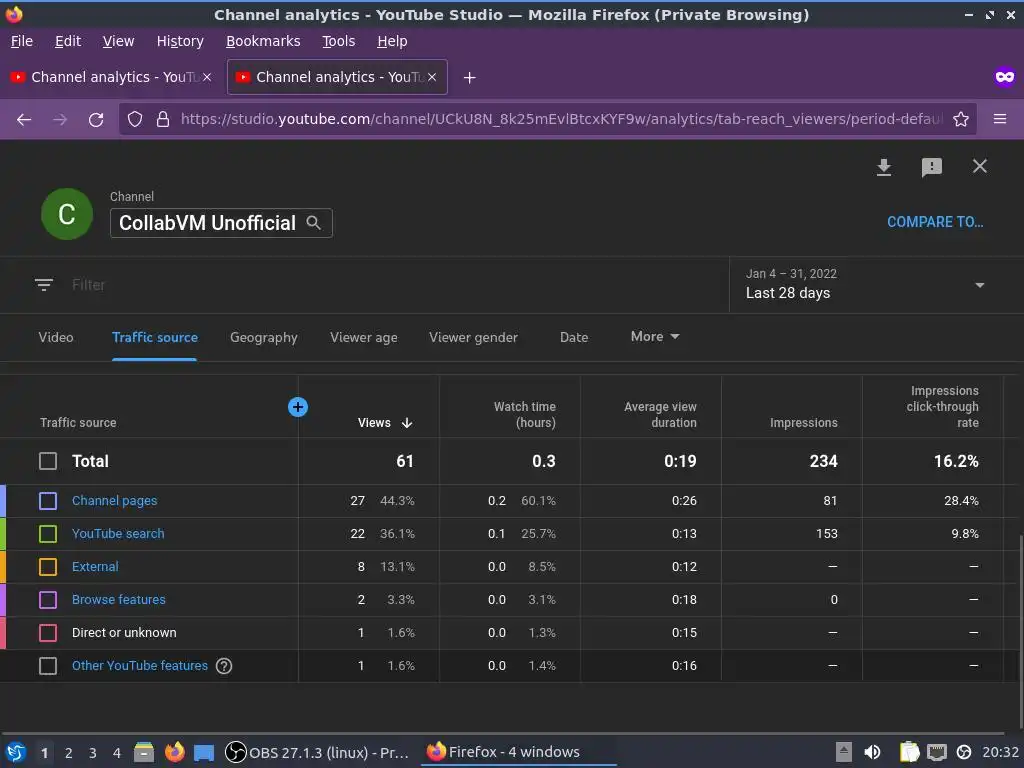The image size is (1024, 768).
Task: Open the filter list icon
Action: [44, 285]
